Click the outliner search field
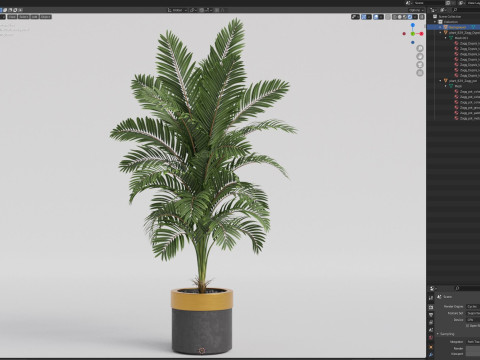480x360 pixels. point(467,10)
